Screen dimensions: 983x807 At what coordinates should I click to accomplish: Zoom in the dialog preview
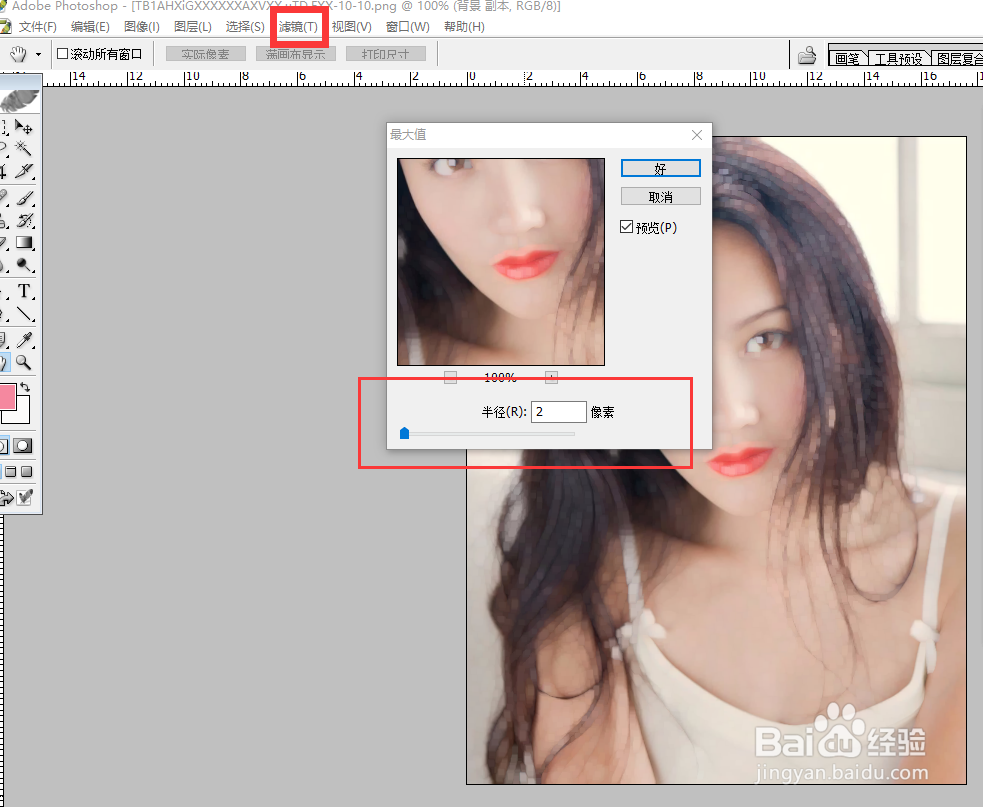(x=551, y=377)
